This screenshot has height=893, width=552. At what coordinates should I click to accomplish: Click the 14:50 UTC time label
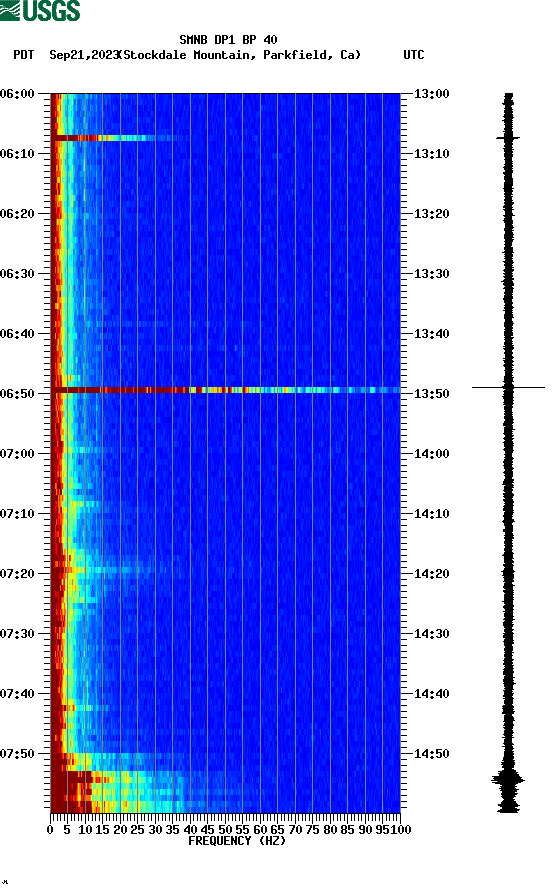point(431,753)
